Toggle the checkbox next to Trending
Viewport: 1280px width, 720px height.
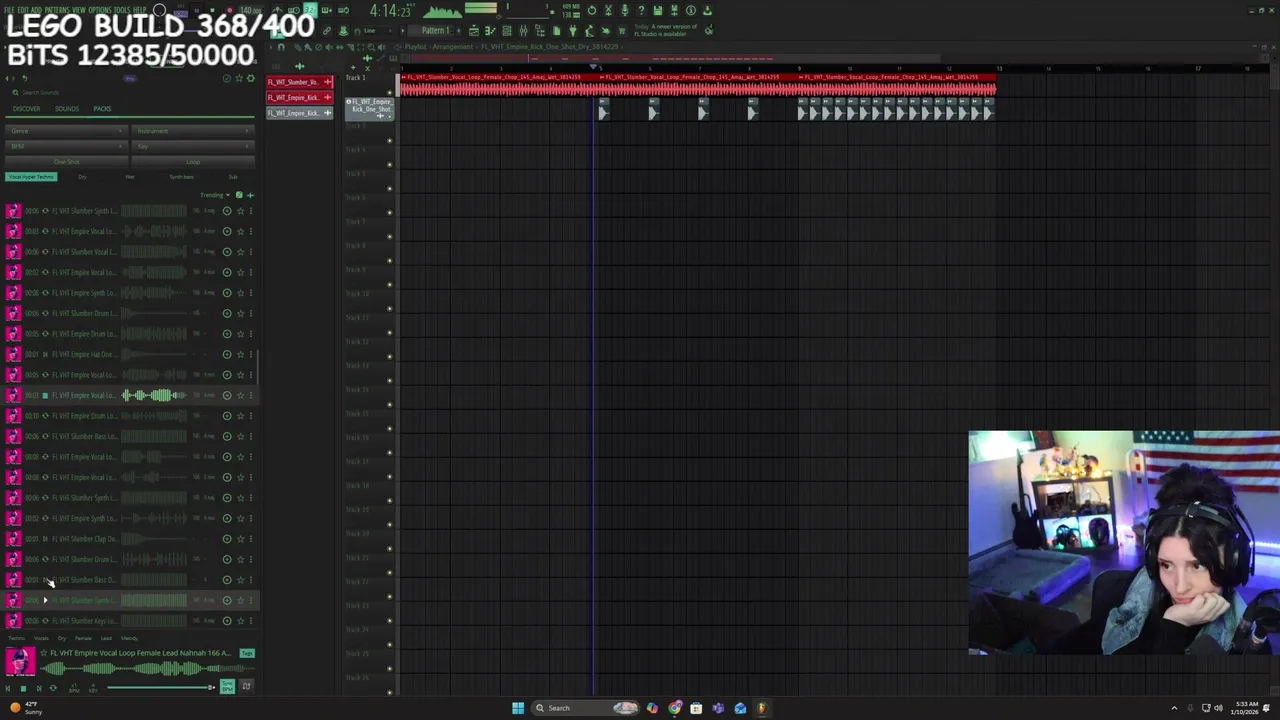(x=238, y=195)
